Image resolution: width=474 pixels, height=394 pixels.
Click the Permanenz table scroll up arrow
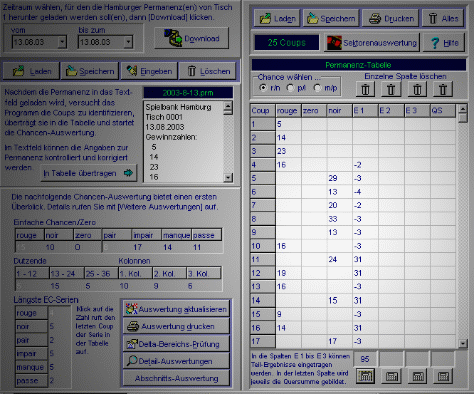pyautogui.click(x=463, y=108)
